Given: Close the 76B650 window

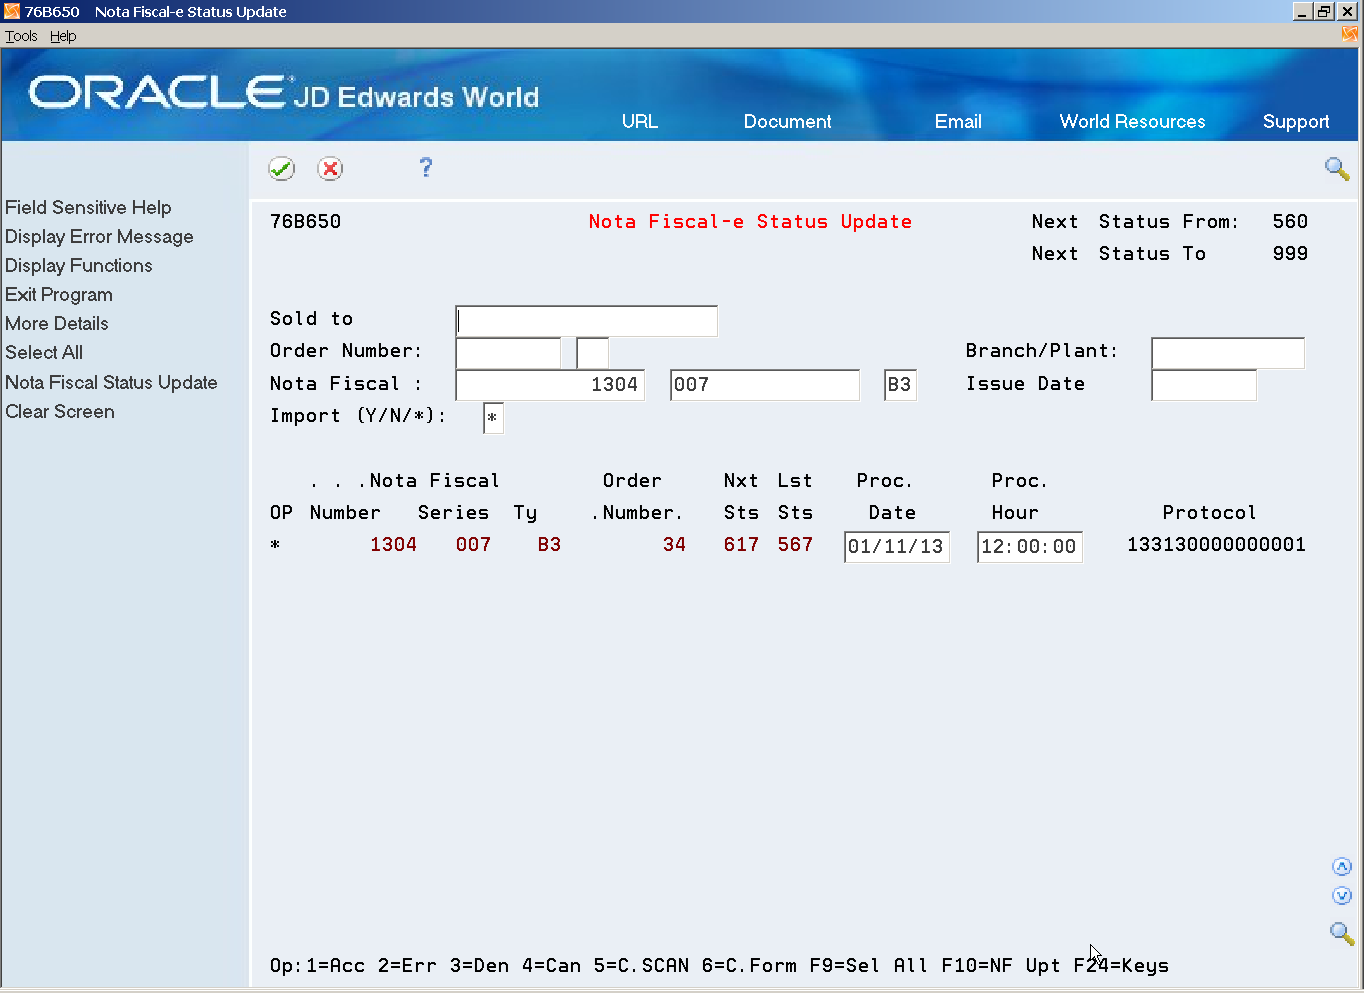Looking at the screenshot, I should 1347,11.
